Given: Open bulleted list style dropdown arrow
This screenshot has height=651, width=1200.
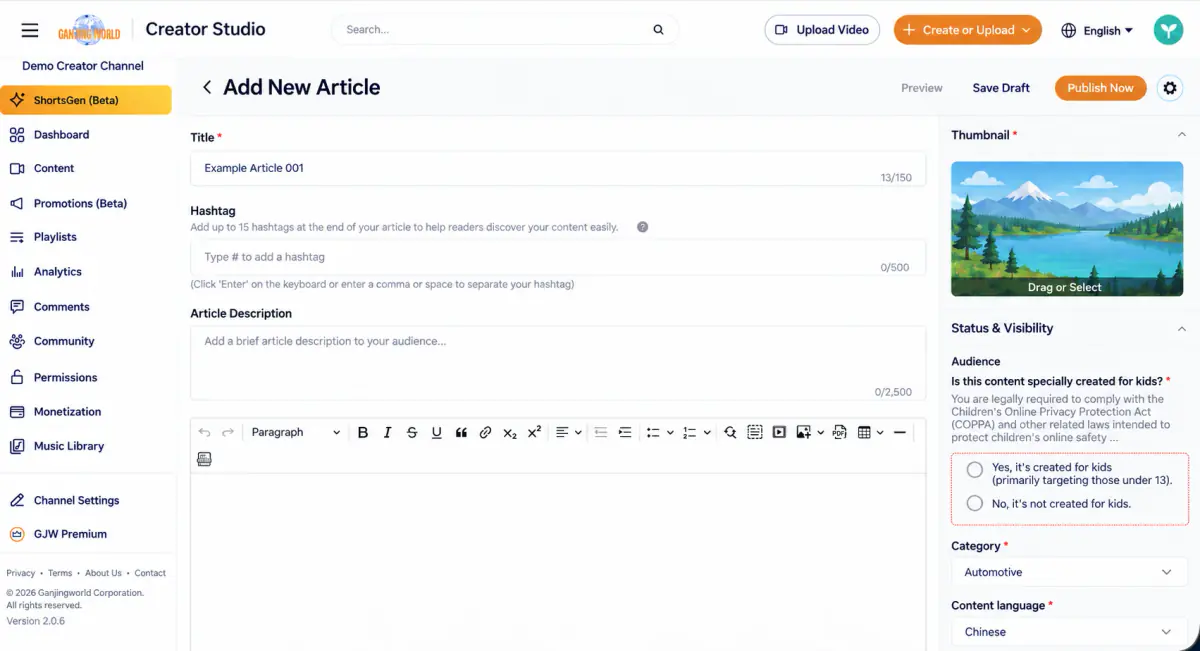Looking at the screenshot, I should tap(670, 432).
